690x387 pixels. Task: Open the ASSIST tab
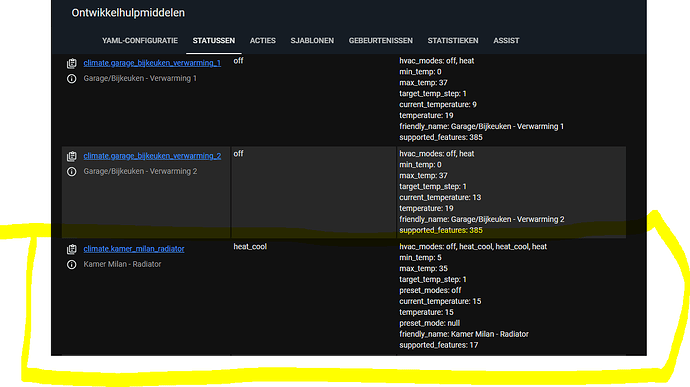[506, 41]
